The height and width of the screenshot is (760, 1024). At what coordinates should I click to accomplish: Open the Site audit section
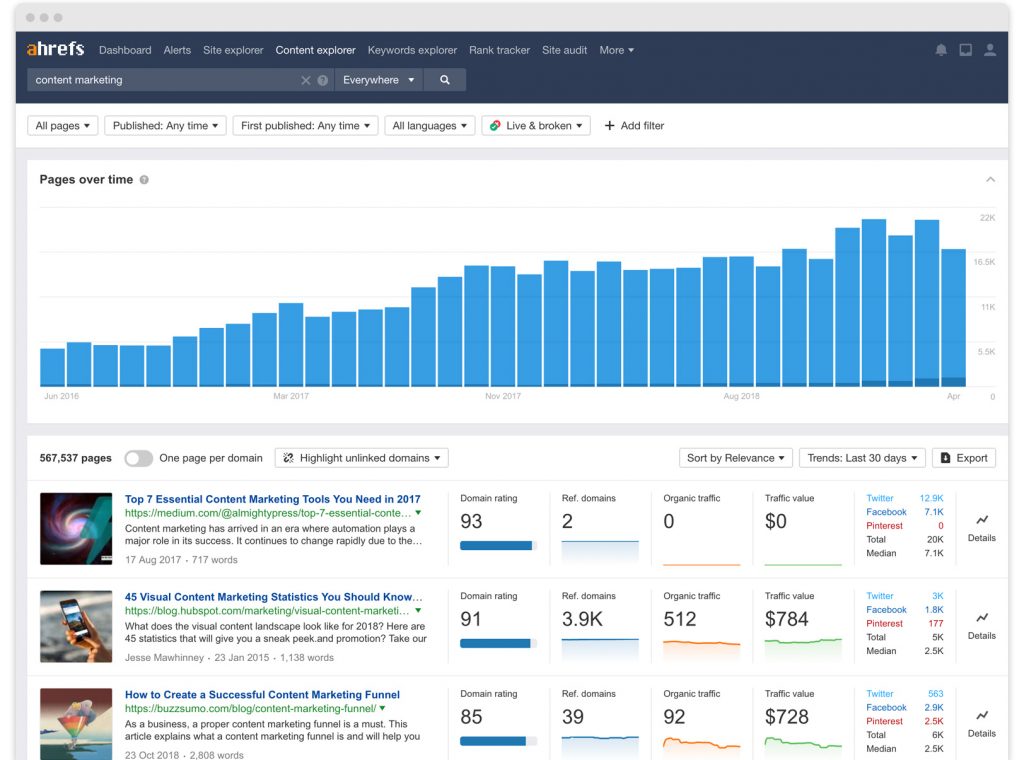pos(564,49)
